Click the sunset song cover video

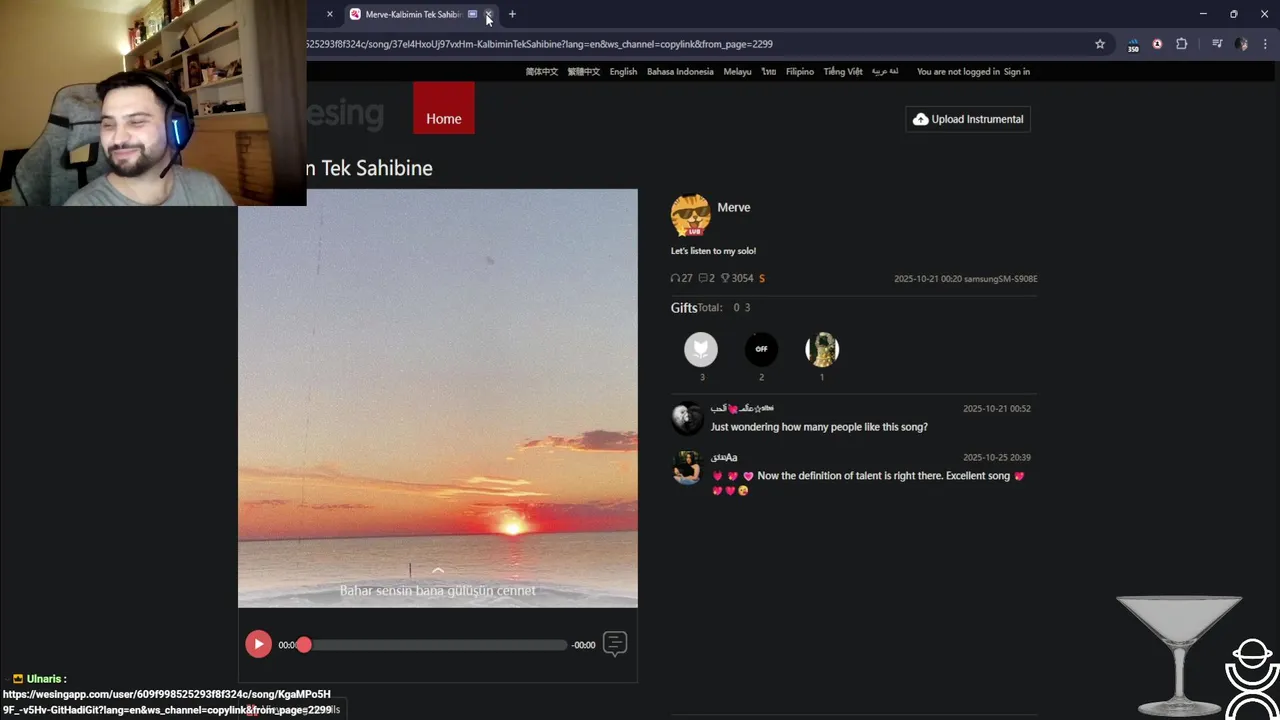click(x=437, y=398)
